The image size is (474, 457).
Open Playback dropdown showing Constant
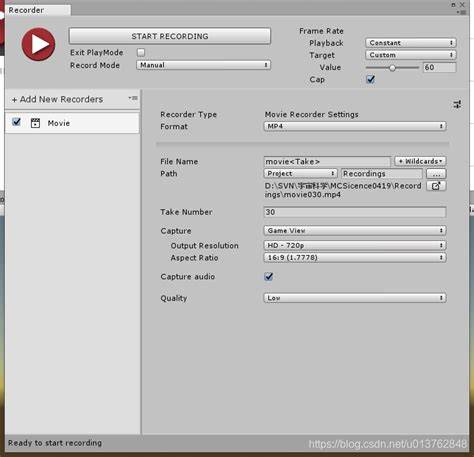pyautogui.click(x=411, y=43)
